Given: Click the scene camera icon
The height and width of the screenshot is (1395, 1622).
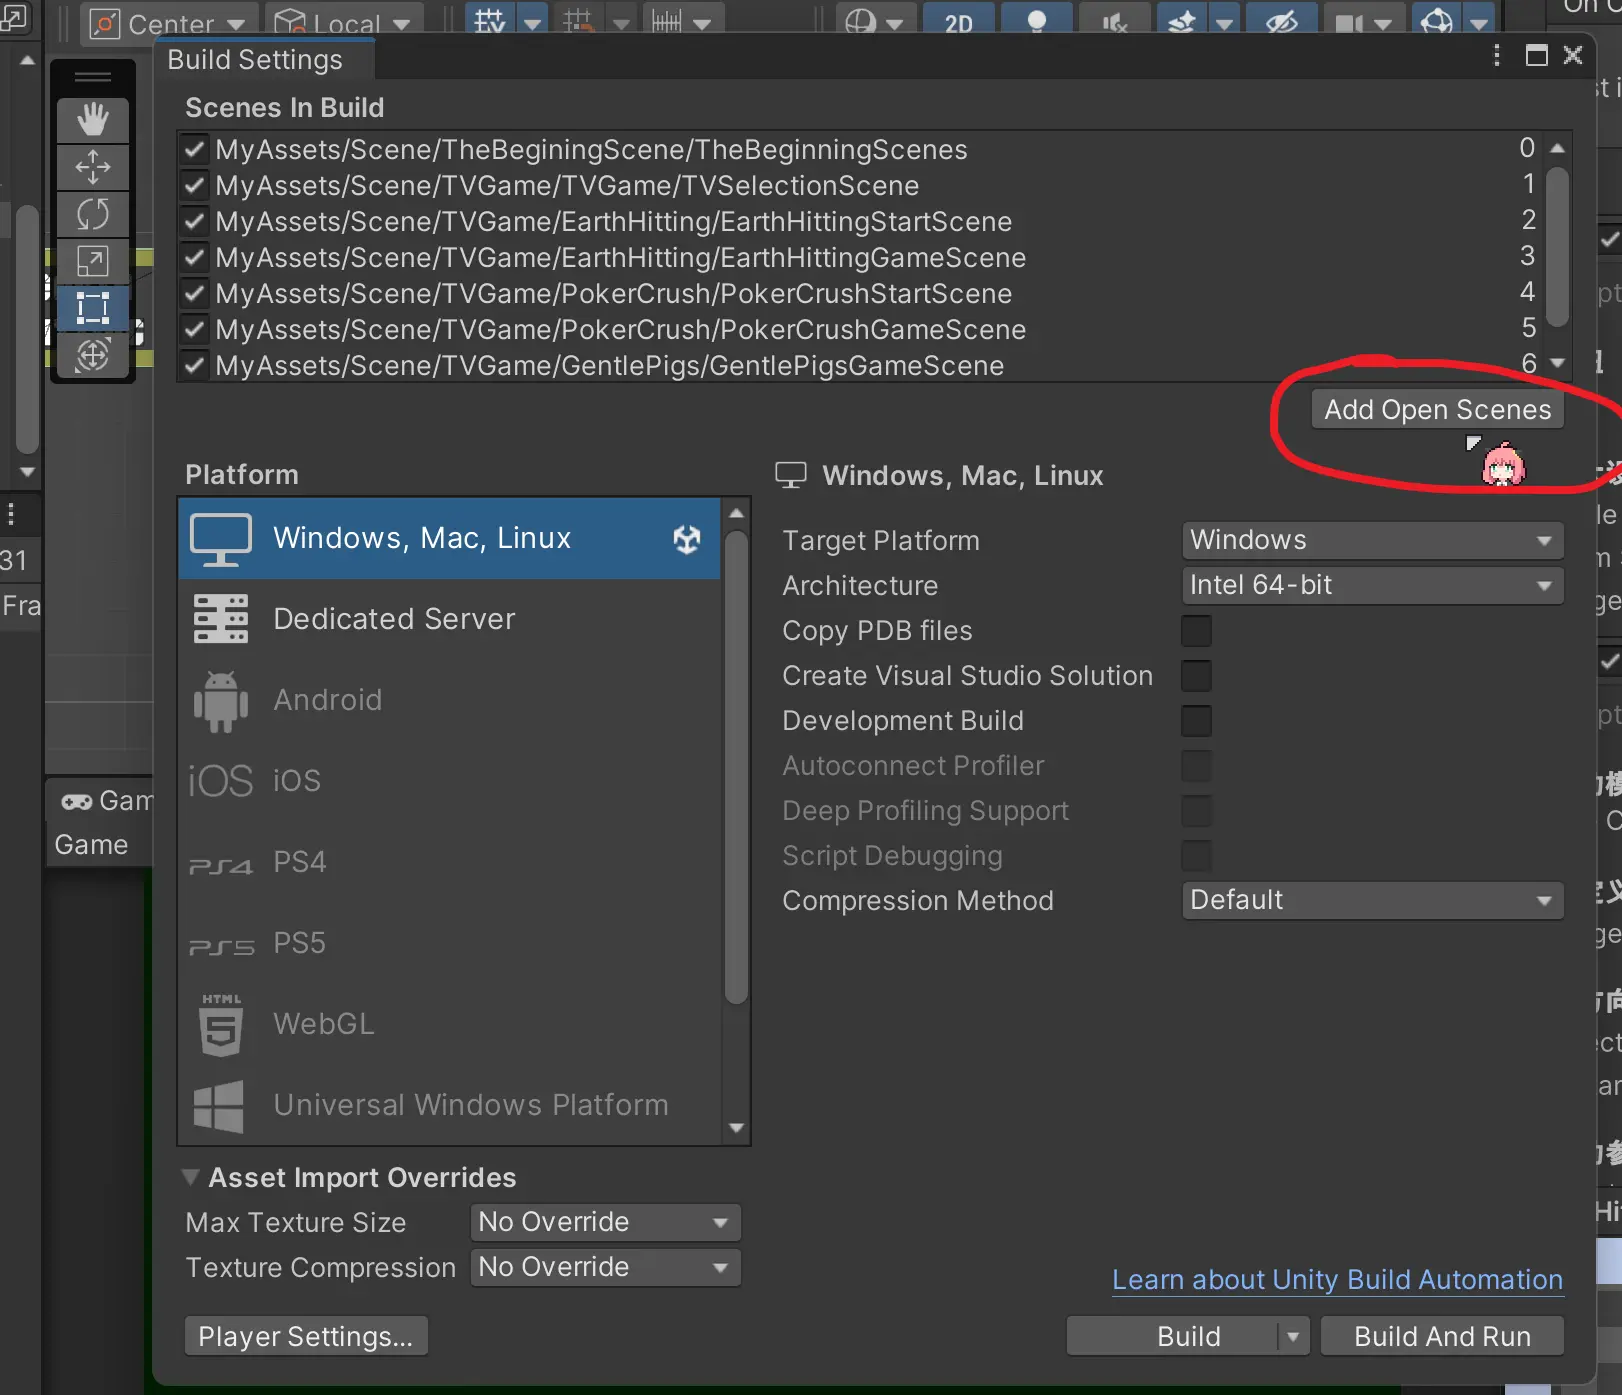Looking at the screenshot, I should click(x=1348, y=22).
